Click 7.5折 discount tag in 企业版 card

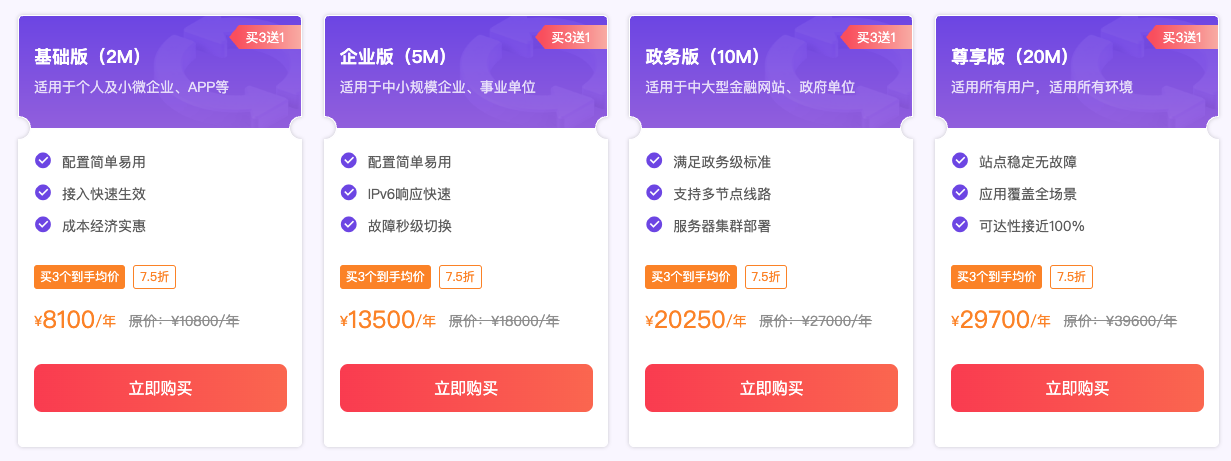coord(460,277)
